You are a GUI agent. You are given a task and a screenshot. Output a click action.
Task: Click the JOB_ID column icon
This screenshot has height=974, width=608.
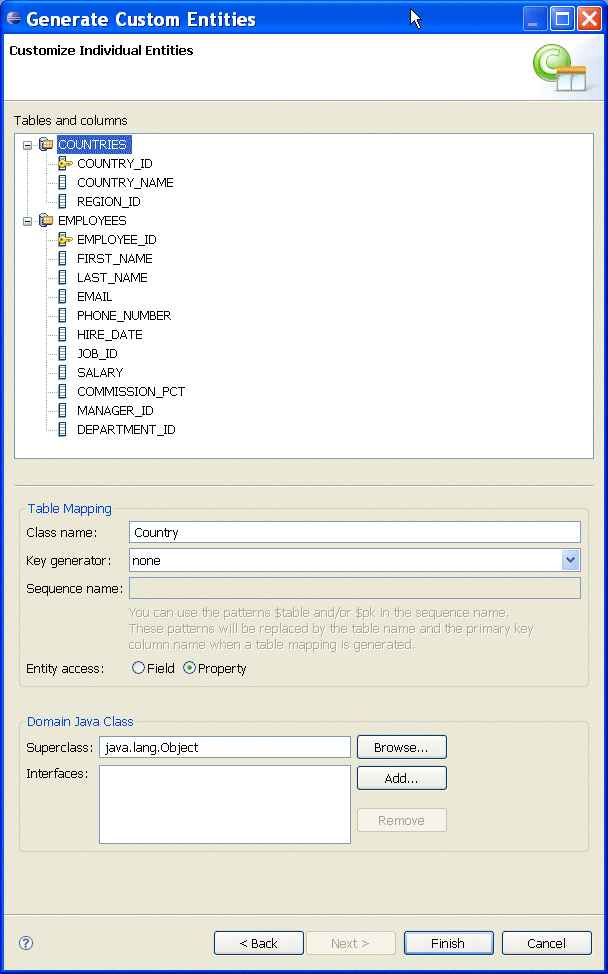(62, 353)
